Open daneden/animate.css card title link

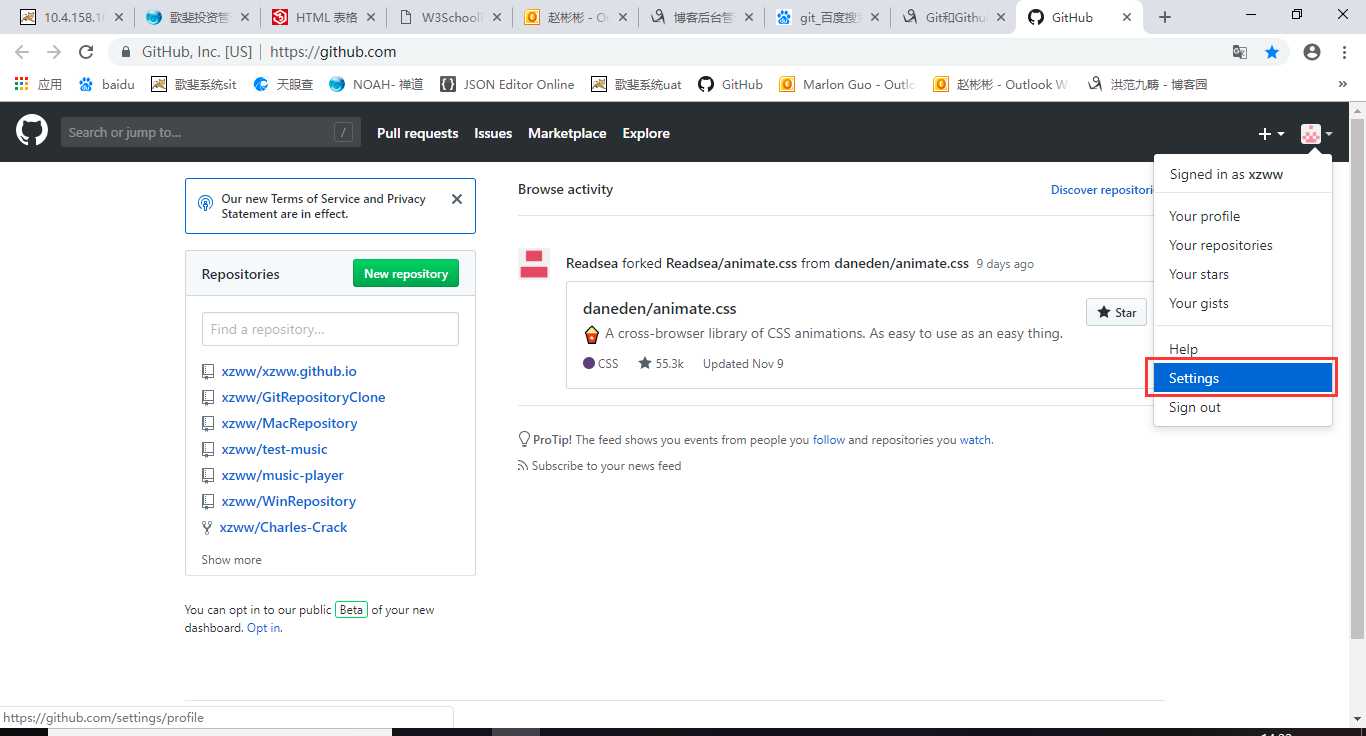(x=659, y=309)
